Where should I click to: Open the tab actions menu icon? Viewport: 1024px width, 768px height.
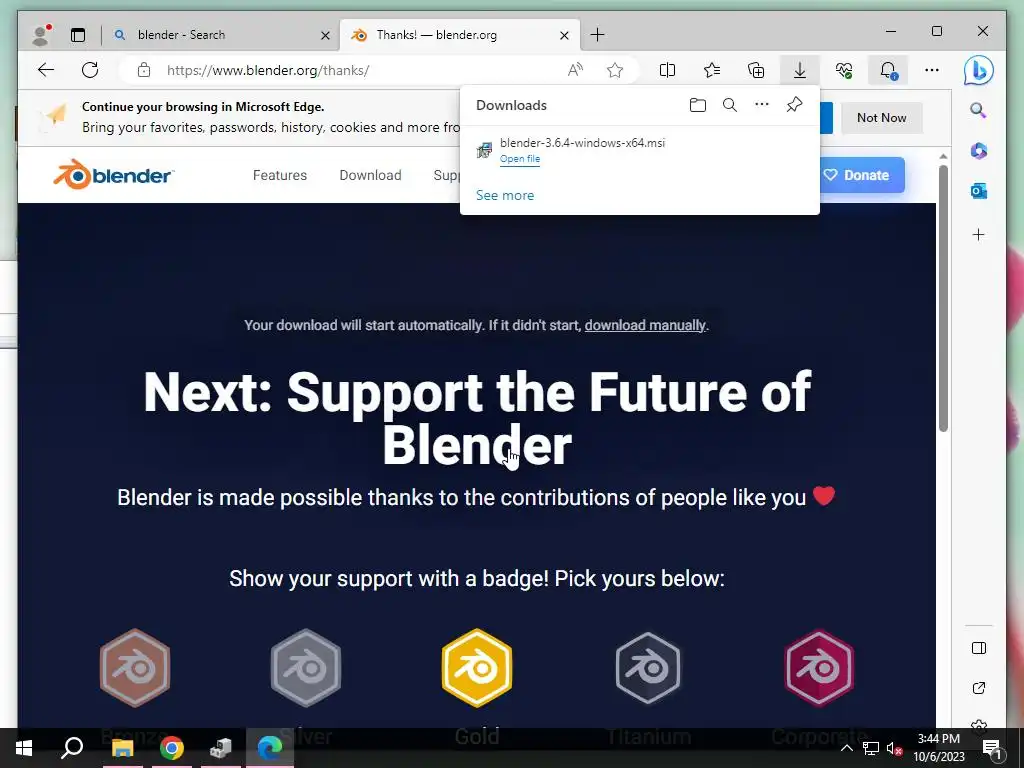click(78, 35)
